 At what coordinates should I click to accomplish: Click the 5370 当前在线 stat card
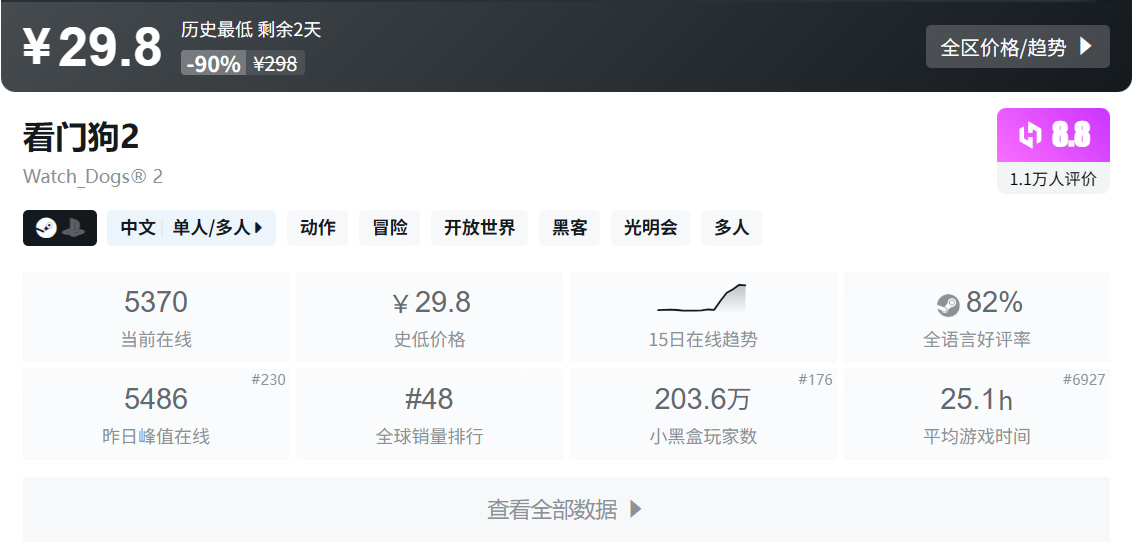[156, 317]
